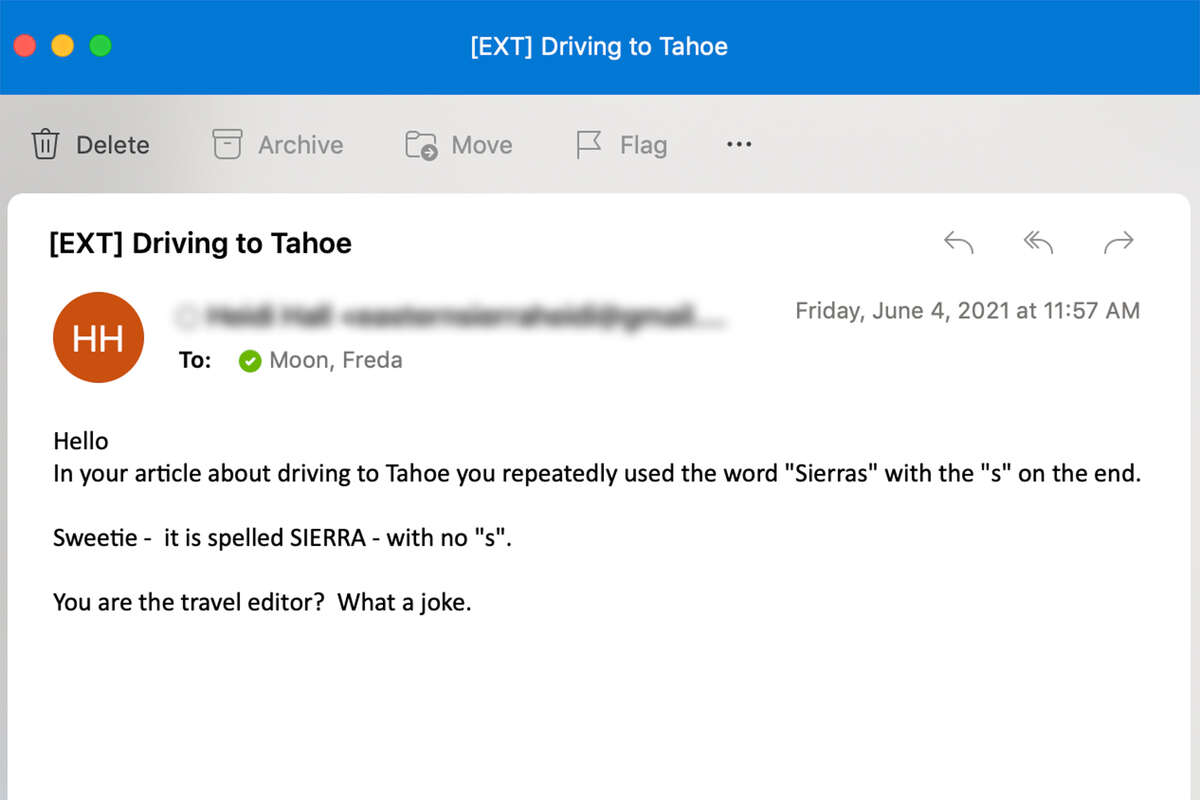This screenshot has width=1200, height=800.
Task: Click the window title in blue bar
Action: coord(599,47)
